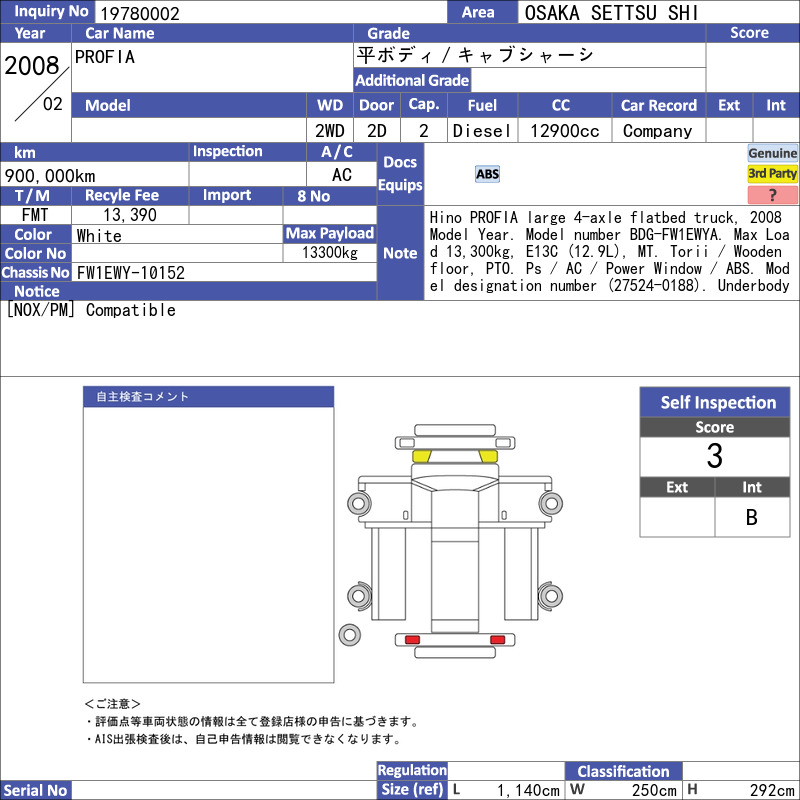Click inquiry number 19780002
Viewport: 800px width, 800px height.
pyautogui.click(x=140, y=13)
